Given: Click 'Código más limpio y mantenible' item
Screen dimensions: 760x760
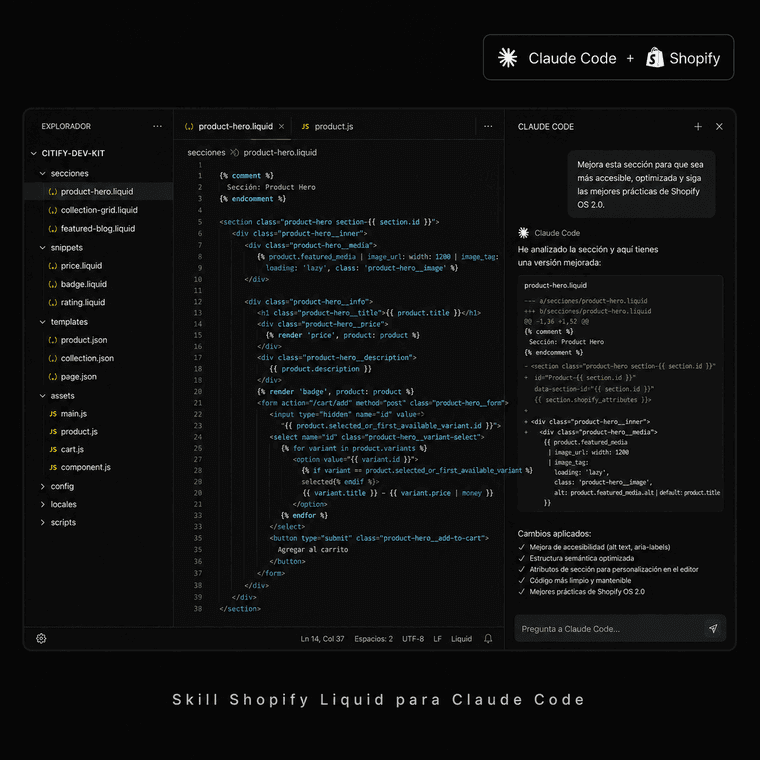Looking at the screenshot, I should pyautogui.click(x=580, y=581).
